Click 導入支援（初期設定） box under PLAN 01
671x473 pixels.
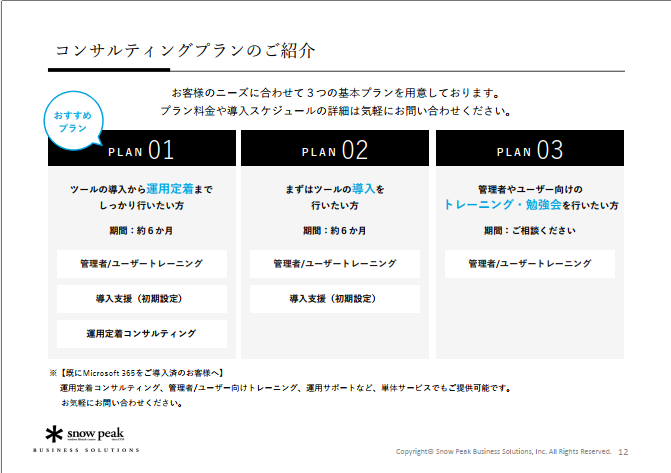[x=142, y=299]
